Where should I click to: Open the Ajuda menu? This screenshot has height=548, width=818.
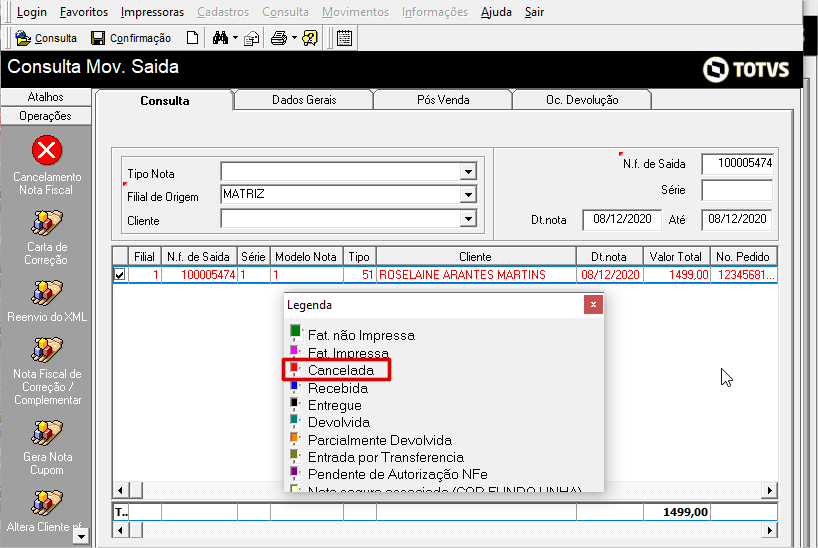pos(496,12)
